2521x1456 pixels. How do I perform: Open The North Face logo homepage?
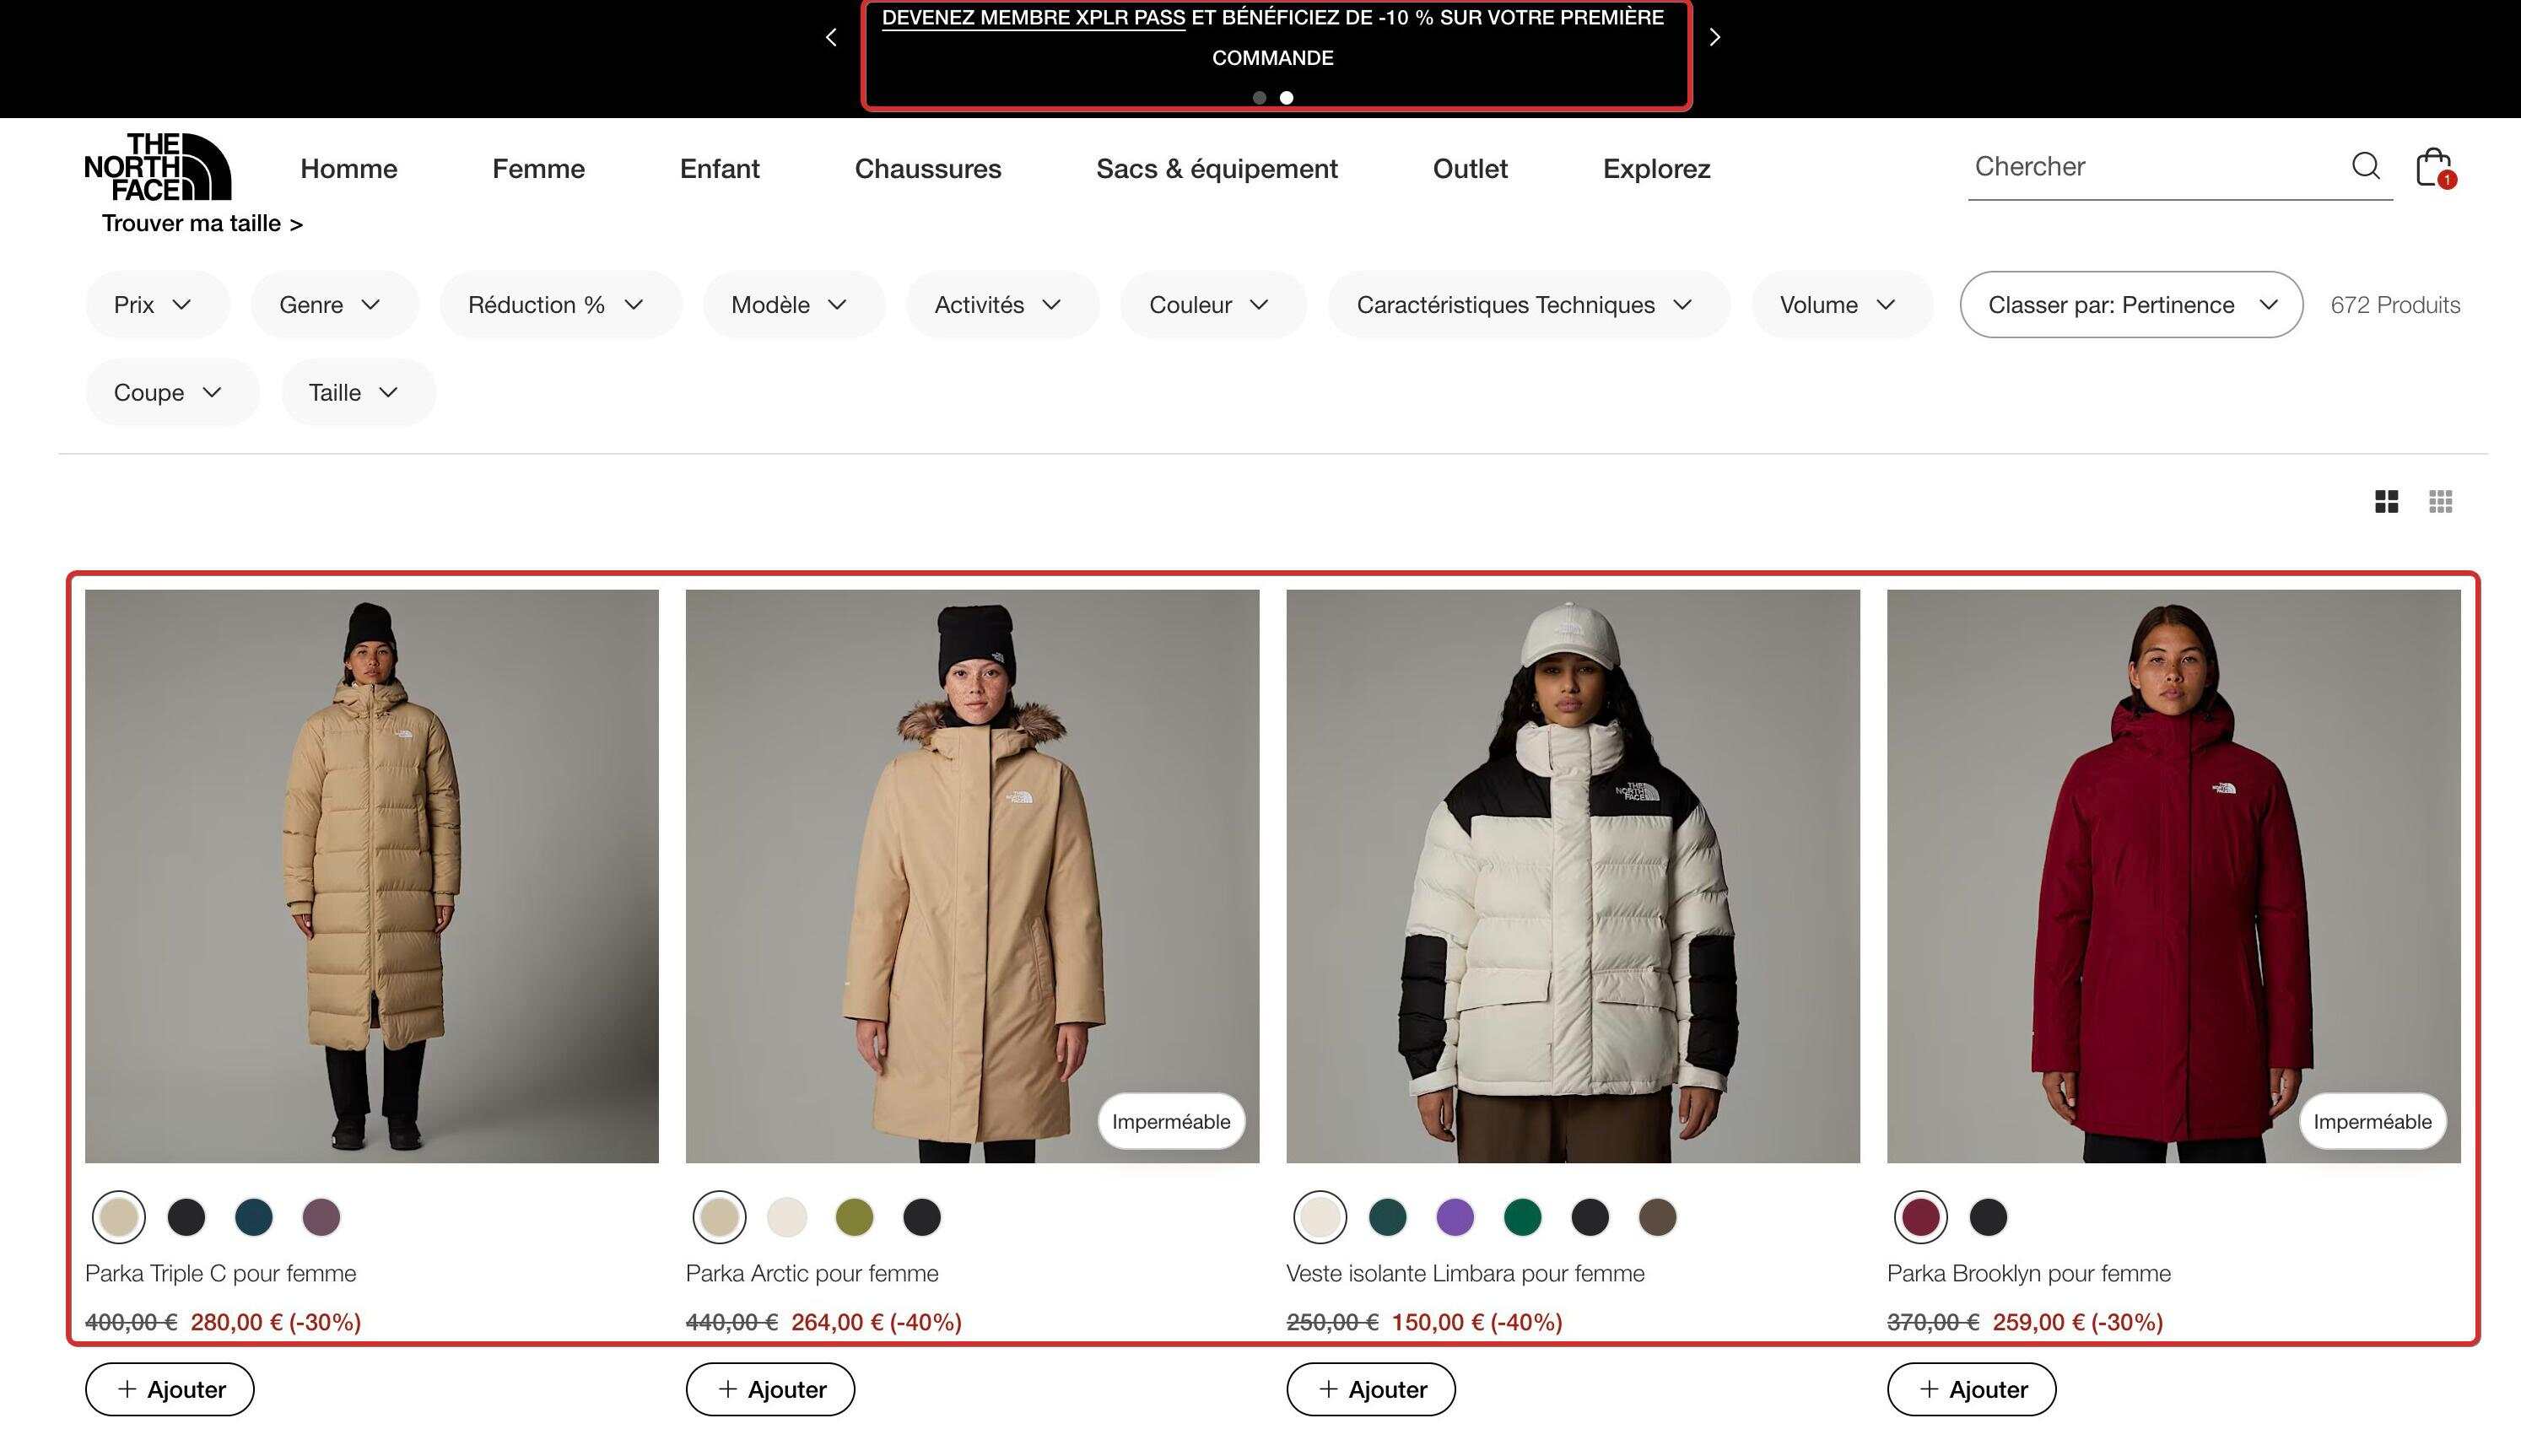(158, 166)
